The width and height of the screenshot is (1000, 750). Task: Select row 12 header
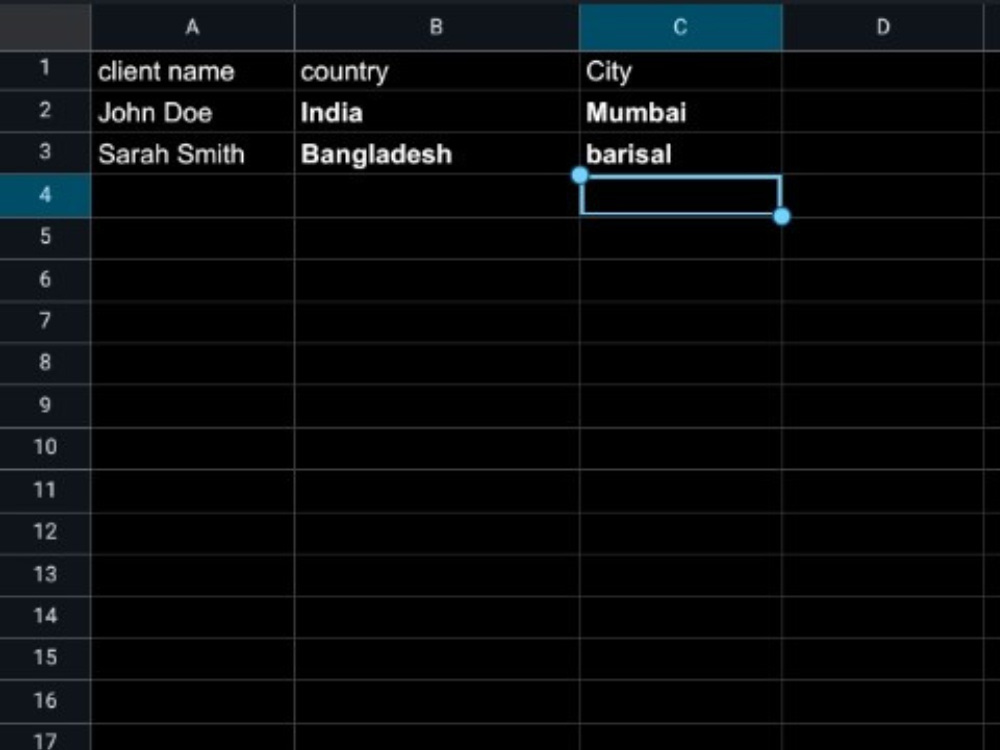45,532
